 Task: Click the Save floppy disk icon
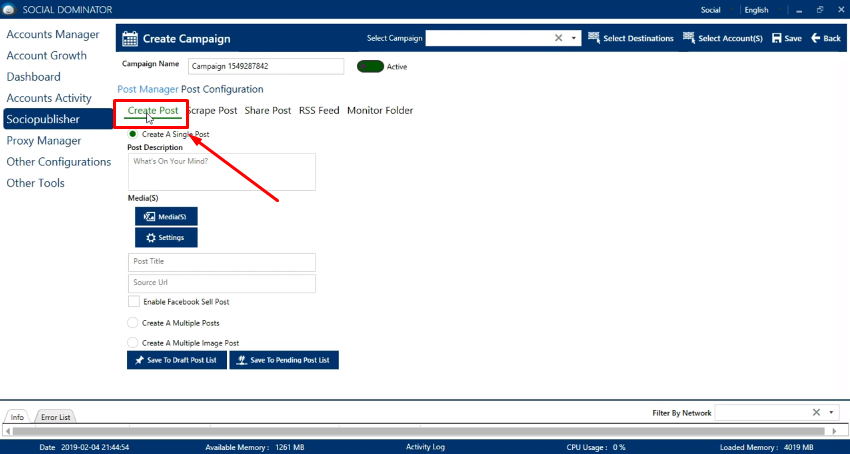pyautogui.click(x=777, y=39)
